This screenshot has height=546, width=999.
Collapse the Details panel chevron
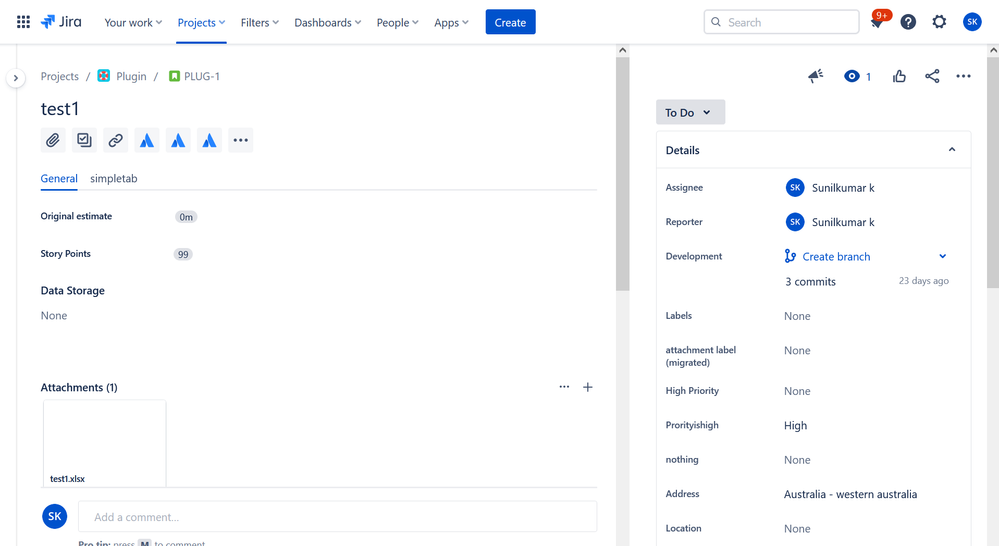(x=952, y=150)
